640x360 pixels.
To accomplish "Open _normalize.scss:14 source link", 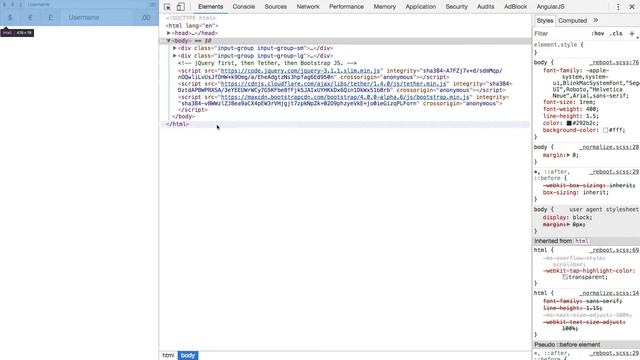I will pos(609,293).
